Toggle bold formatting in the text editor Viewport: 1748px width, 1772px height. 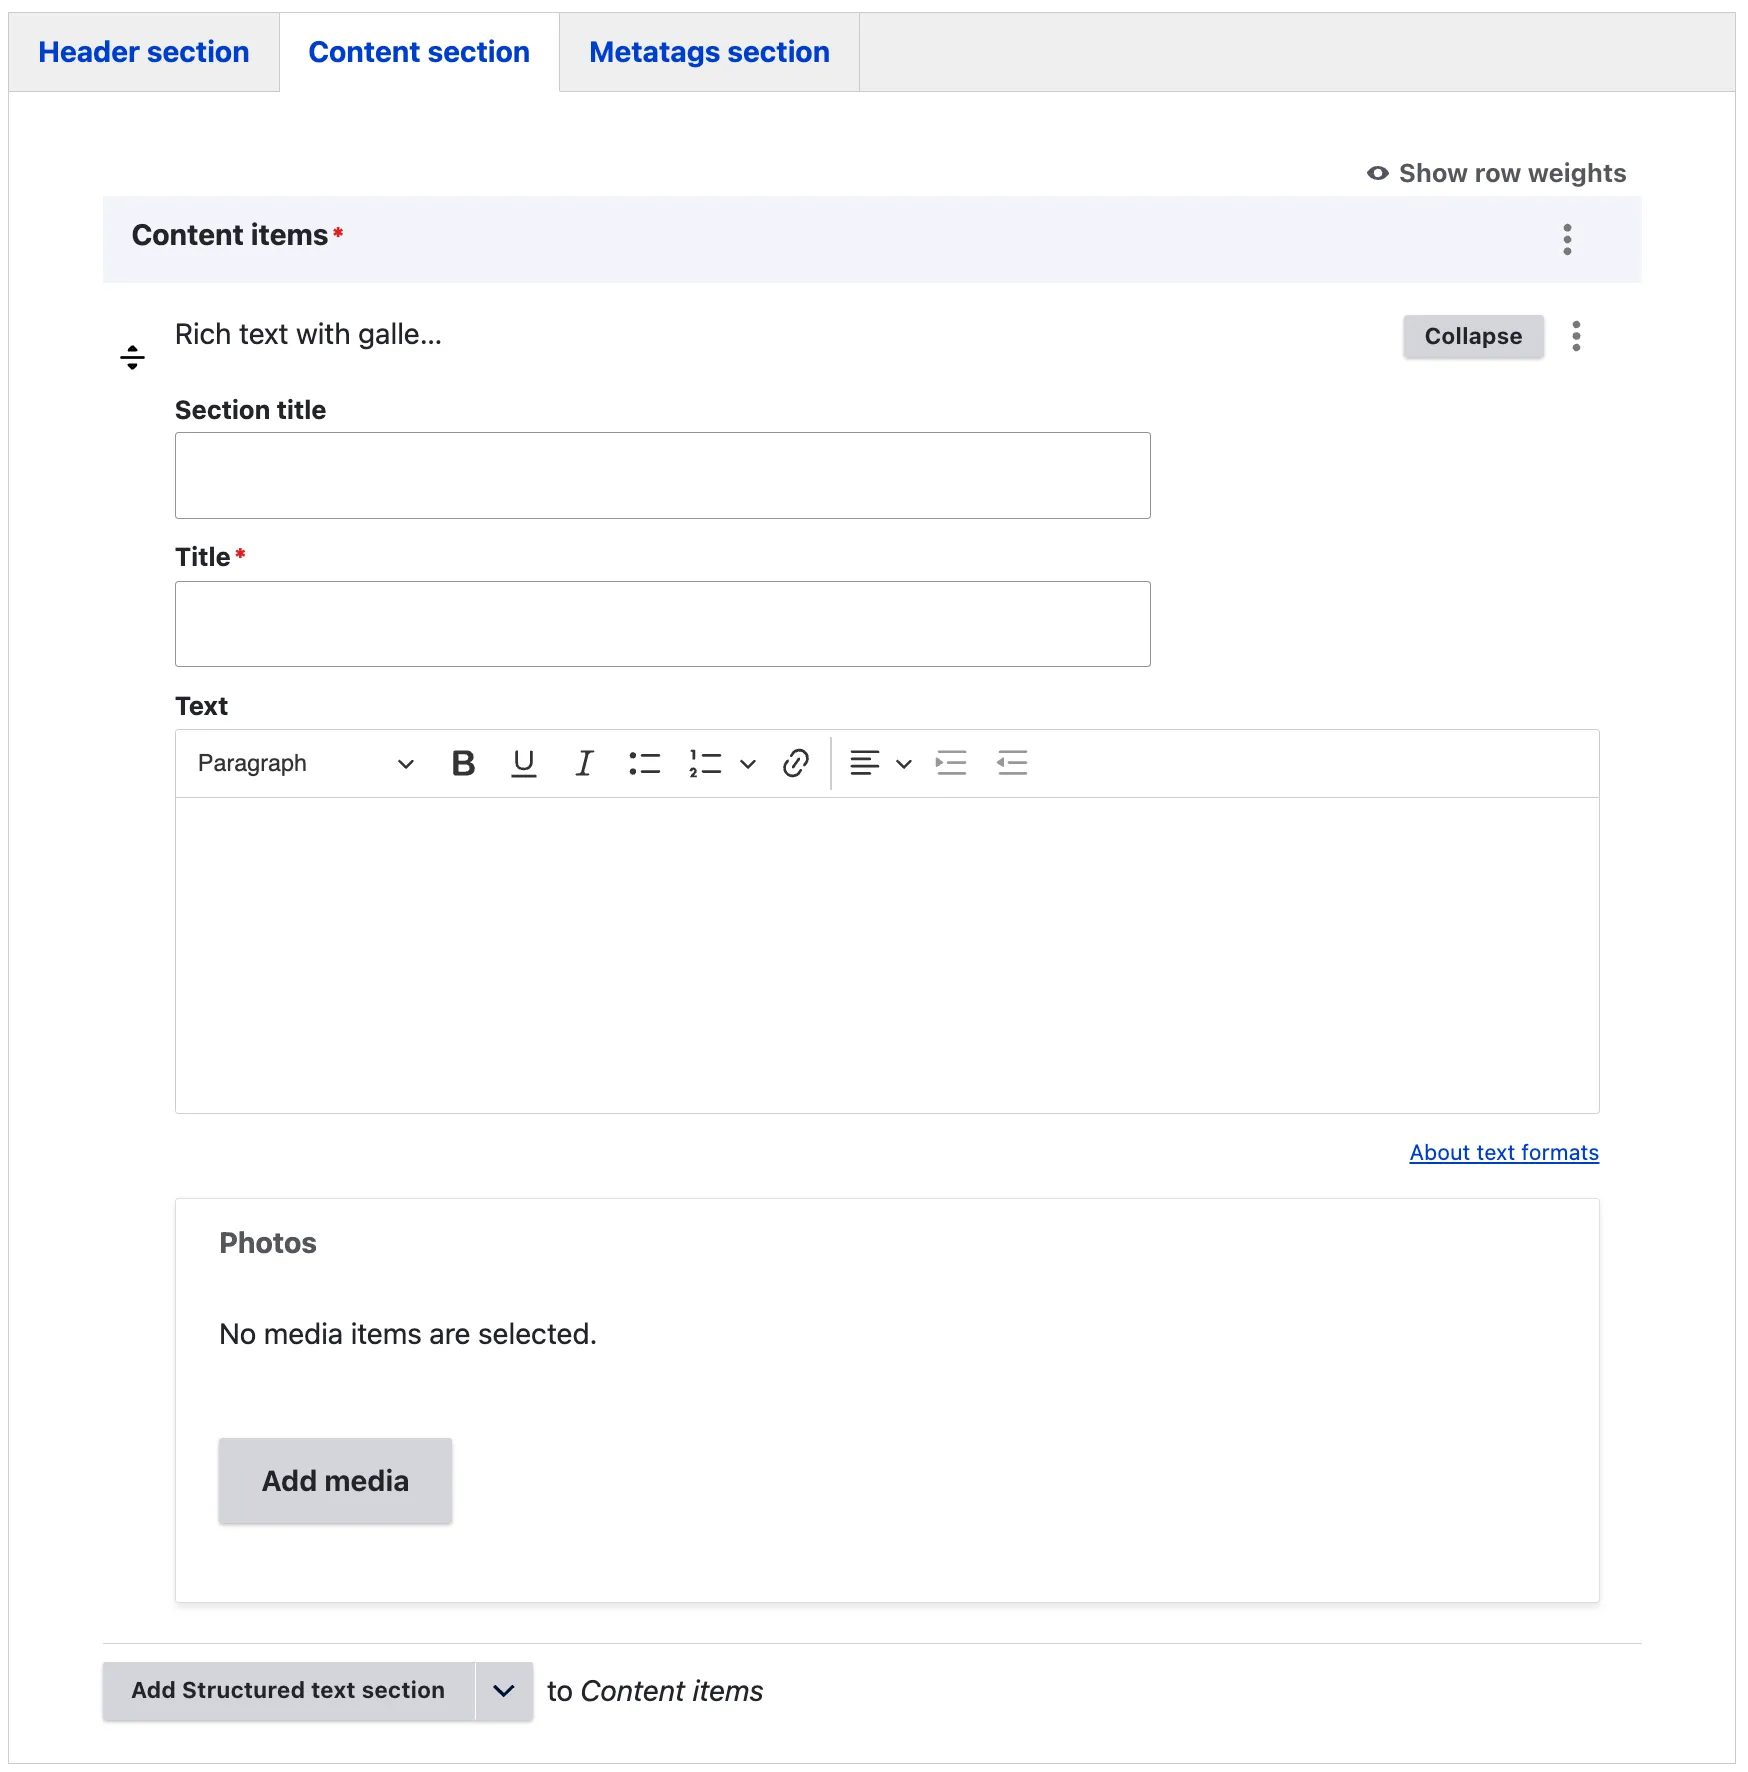[x=463, y=764]
